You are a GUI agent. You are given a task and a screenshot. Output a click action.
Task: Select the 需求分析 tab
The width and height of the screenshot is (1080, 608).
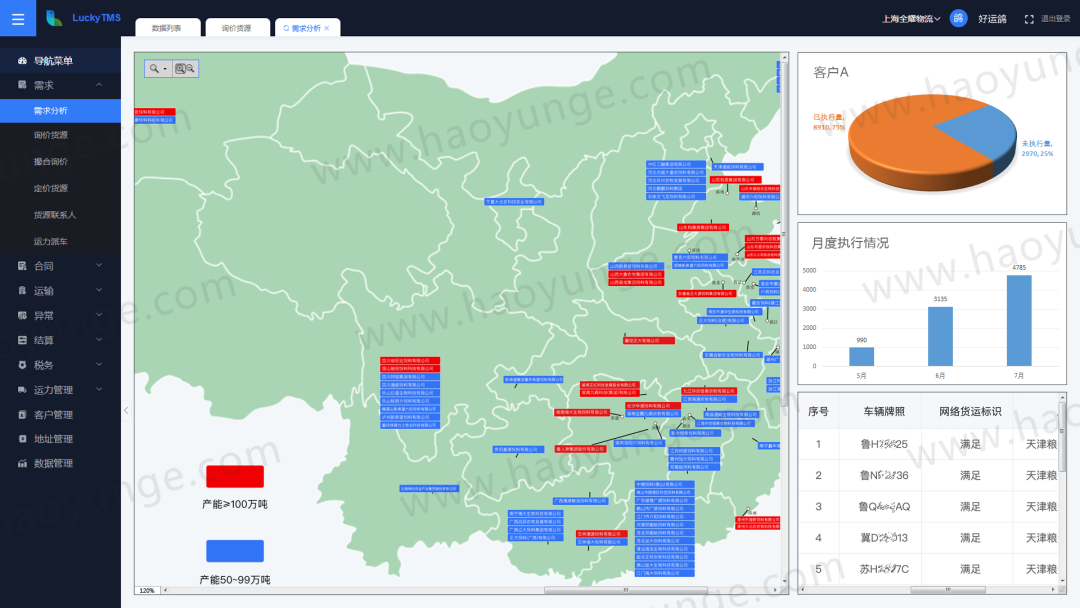(x=306, y=28)
